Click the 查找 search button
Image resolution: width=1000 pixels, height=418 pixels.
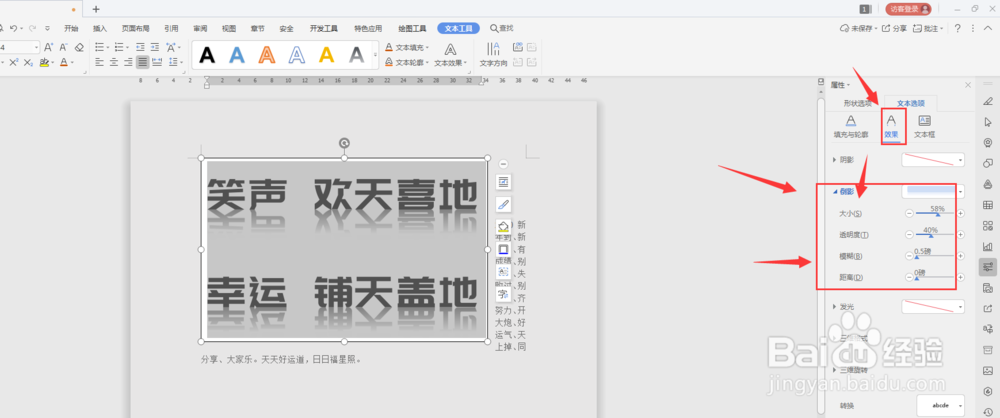pyautogui.click(x=502, y=28)
